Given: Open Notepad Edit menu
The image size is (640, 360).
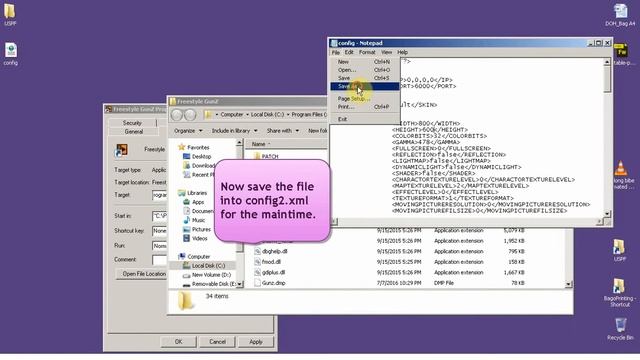Looking at the screenshot, I should click(x=349, y=52).
